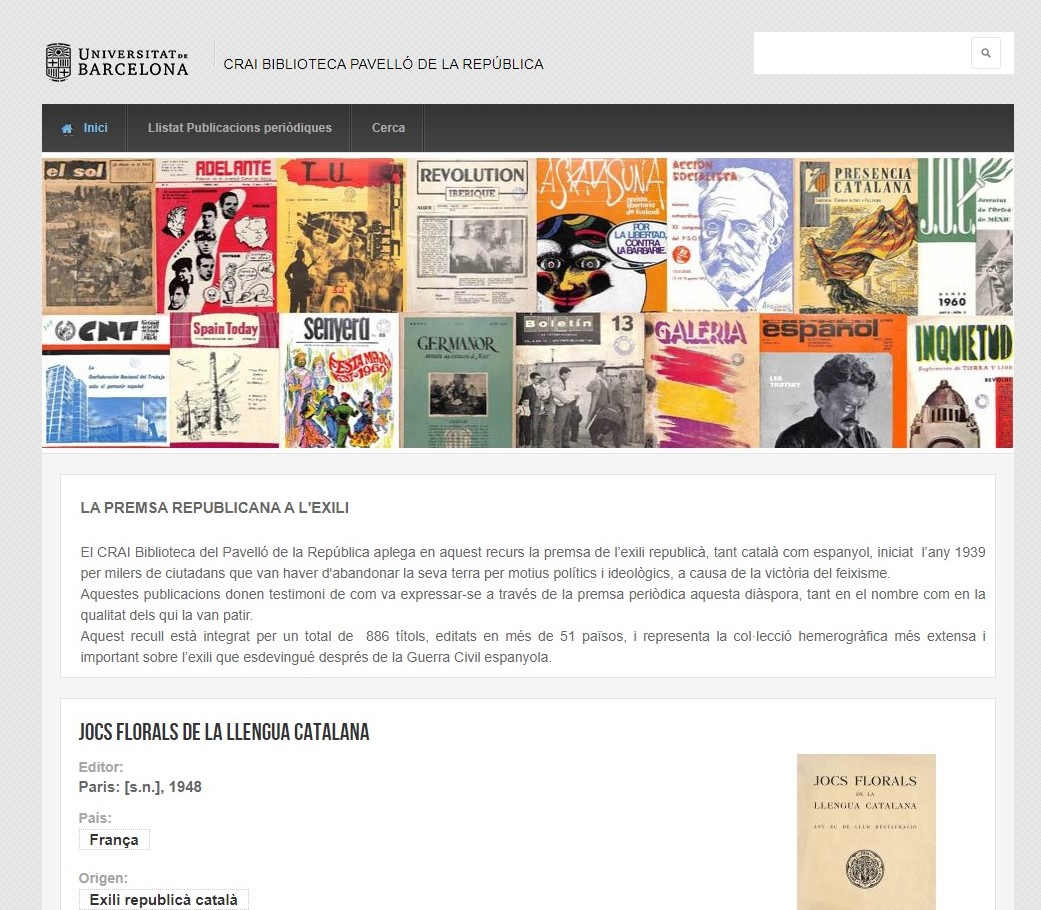The width and height of the screenshot is (1041, 910).
Task: Select the França country tag
Action: point(114,840)
